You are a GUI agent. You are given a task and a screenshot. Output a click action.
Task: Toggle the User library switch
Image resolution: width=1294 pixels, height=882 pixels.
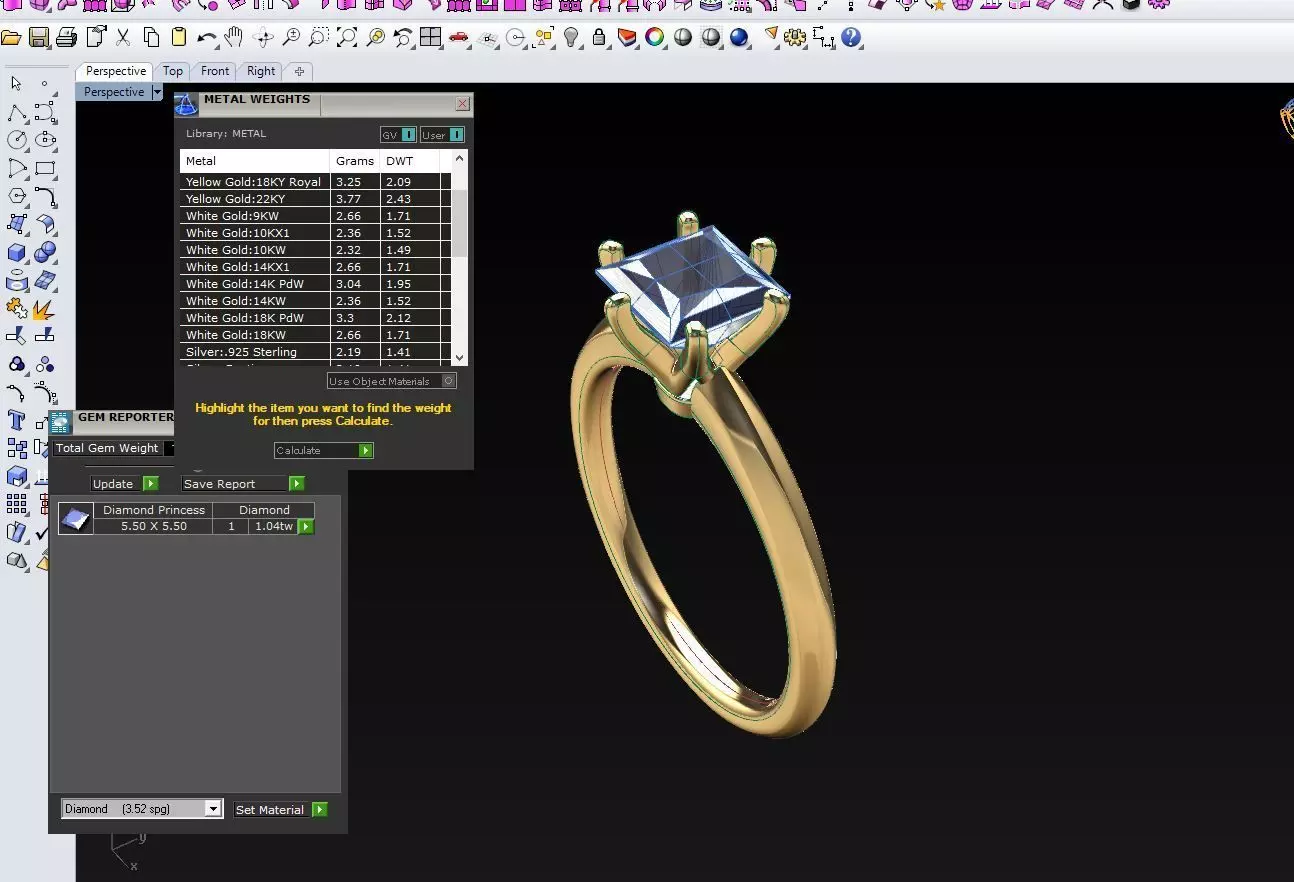(x=442, y=135)
